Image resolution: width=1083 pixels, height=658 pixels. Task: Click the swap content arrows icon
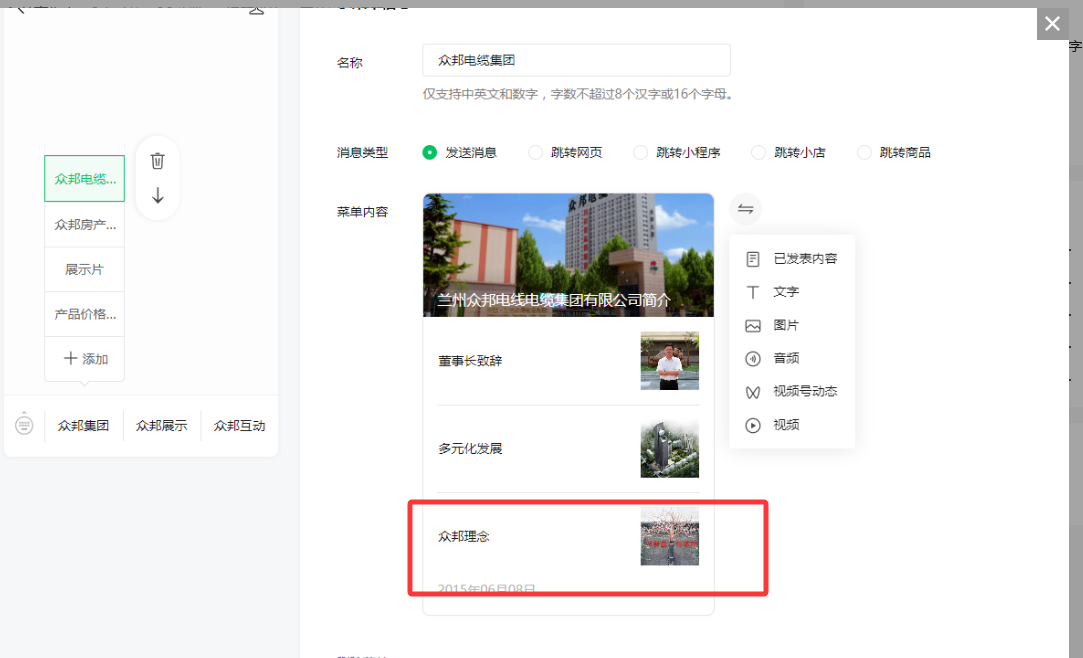[x=745, y=209]
